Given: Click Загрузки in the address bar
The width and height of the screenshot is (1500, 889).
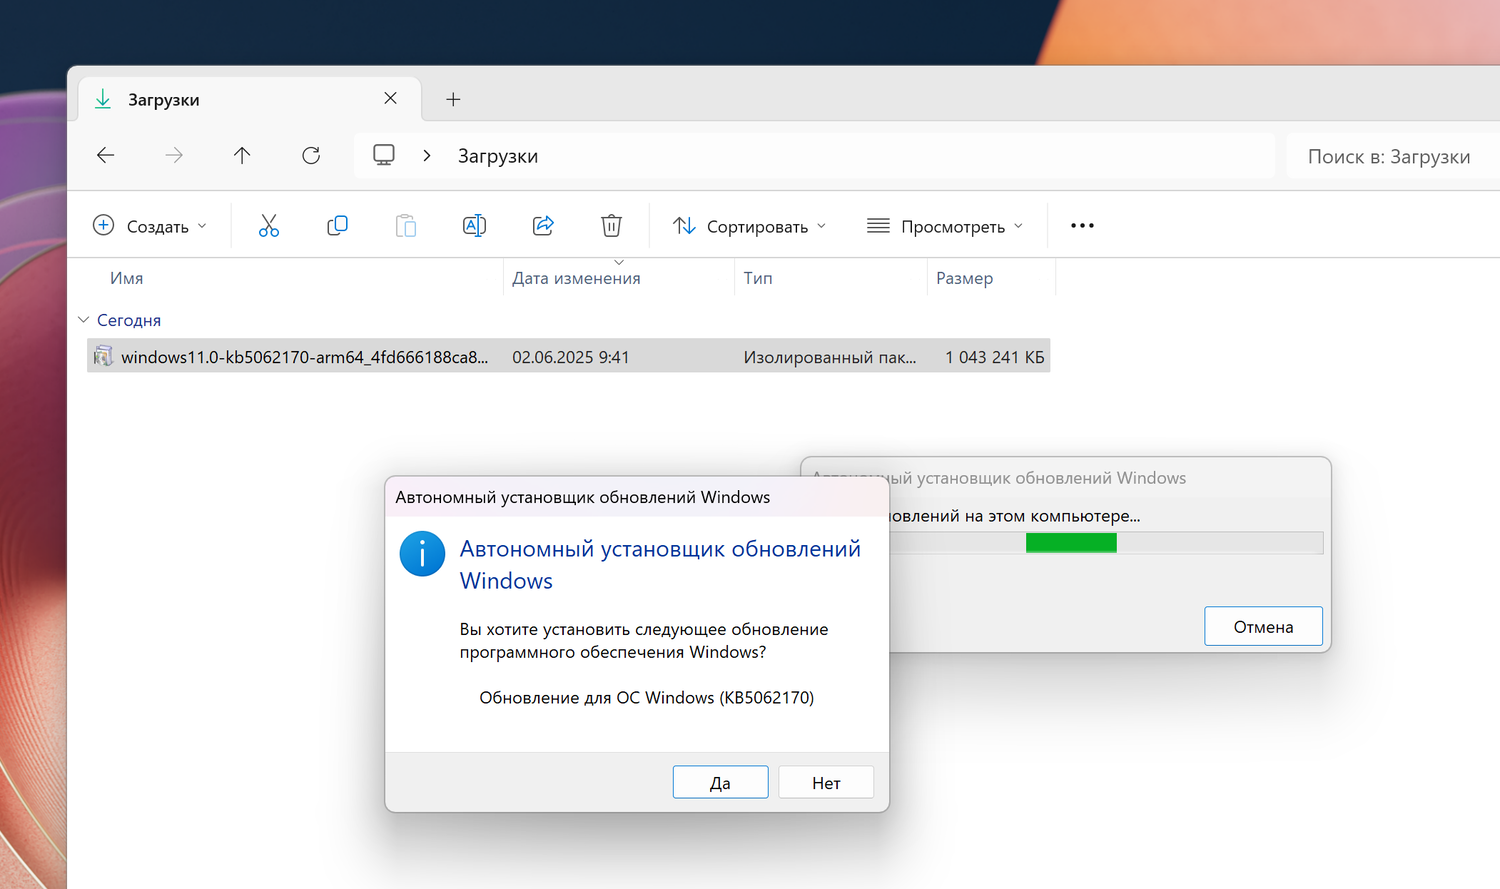Looking at the screenshot, I should point(498,156).
